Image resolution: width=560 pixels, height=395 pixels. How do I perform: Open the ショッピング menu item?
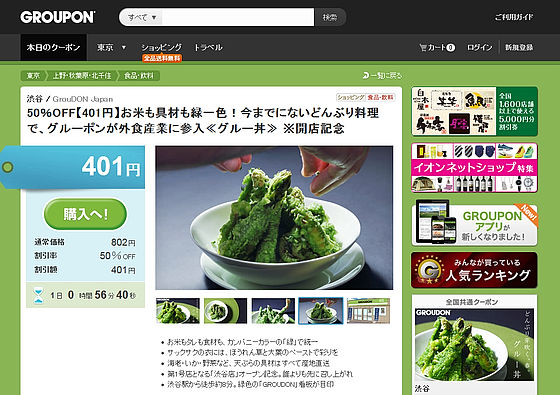coord(161,47)
